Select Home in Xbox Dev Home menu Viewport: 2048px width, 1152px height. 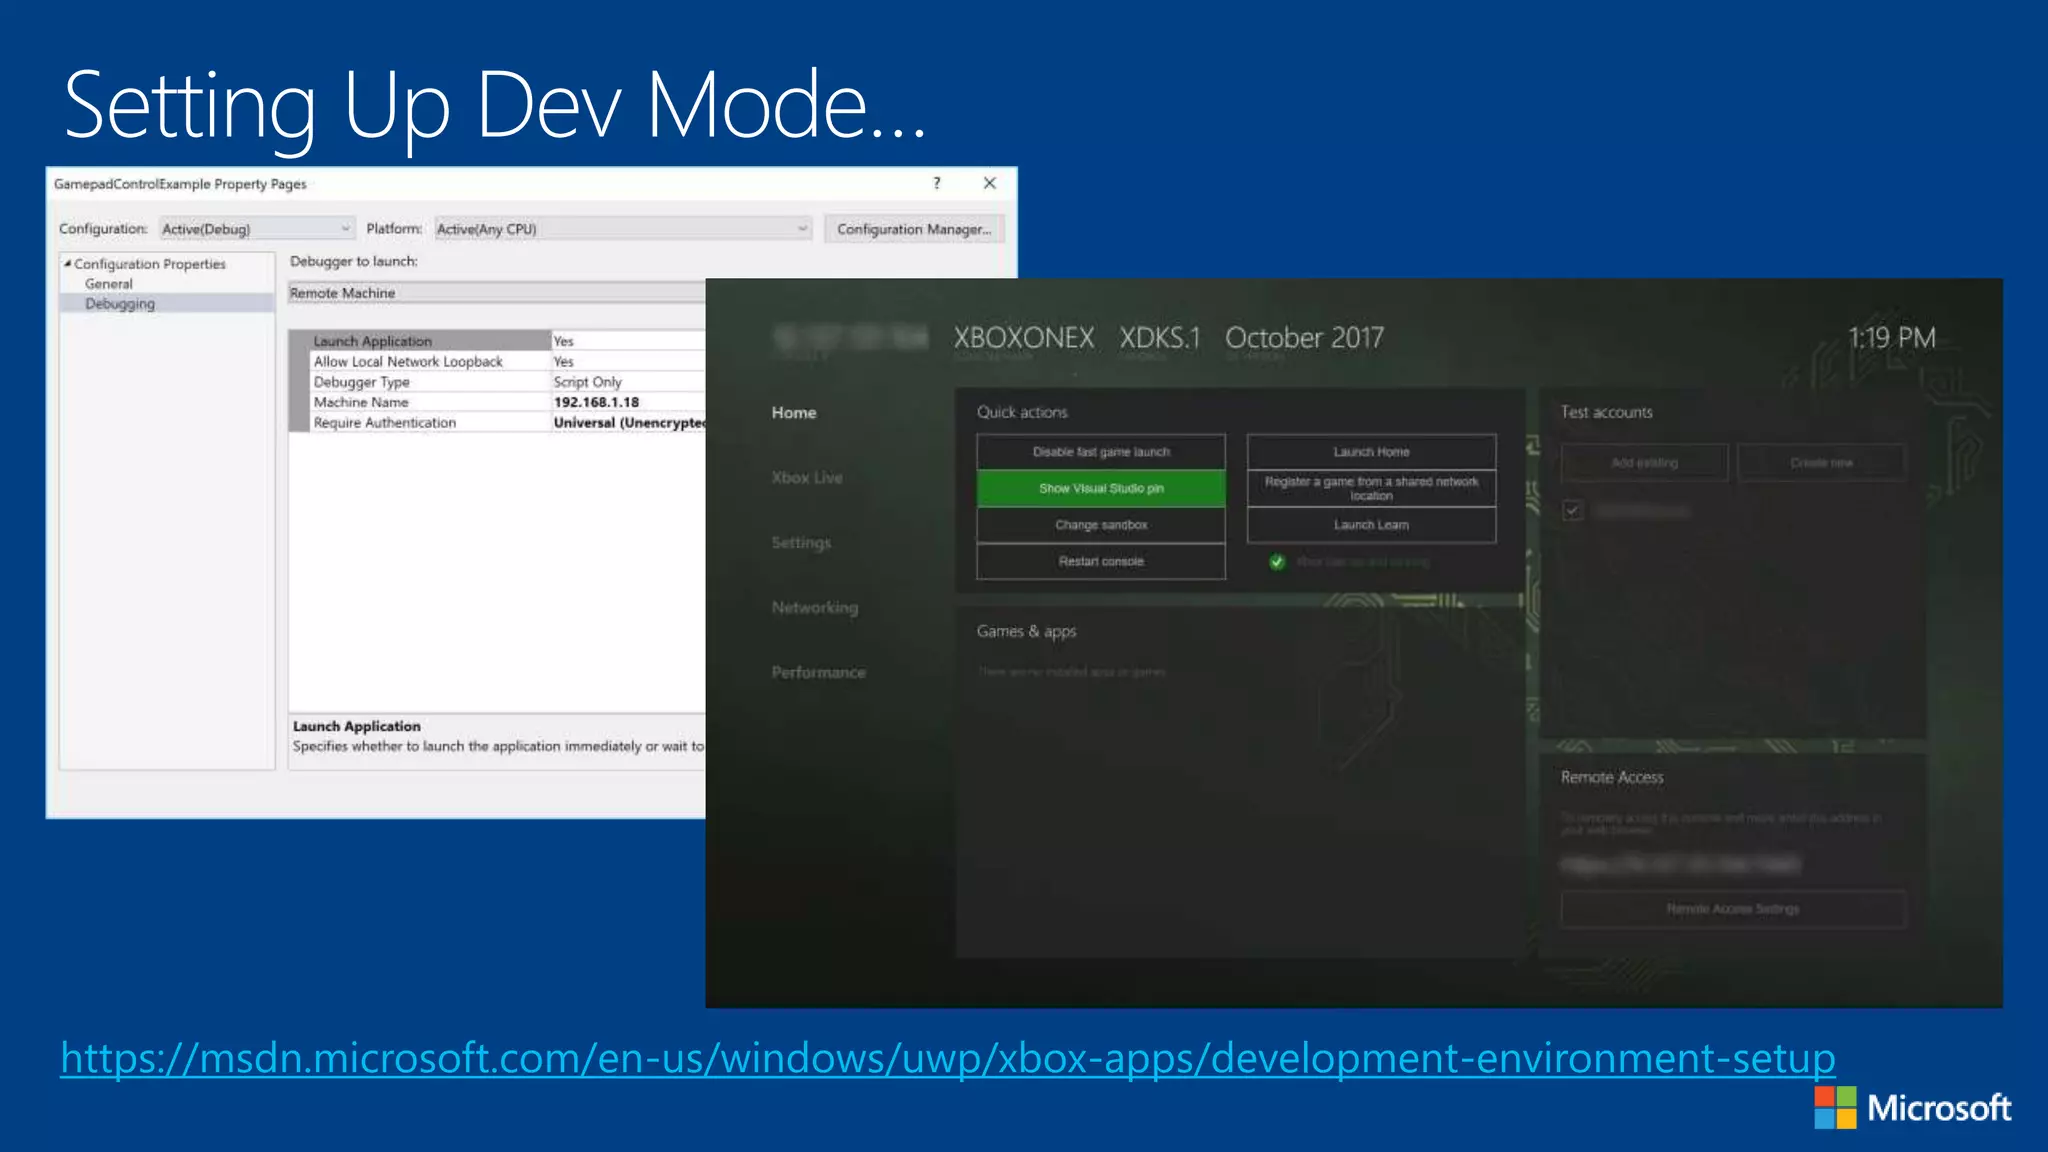click(794, 413)
